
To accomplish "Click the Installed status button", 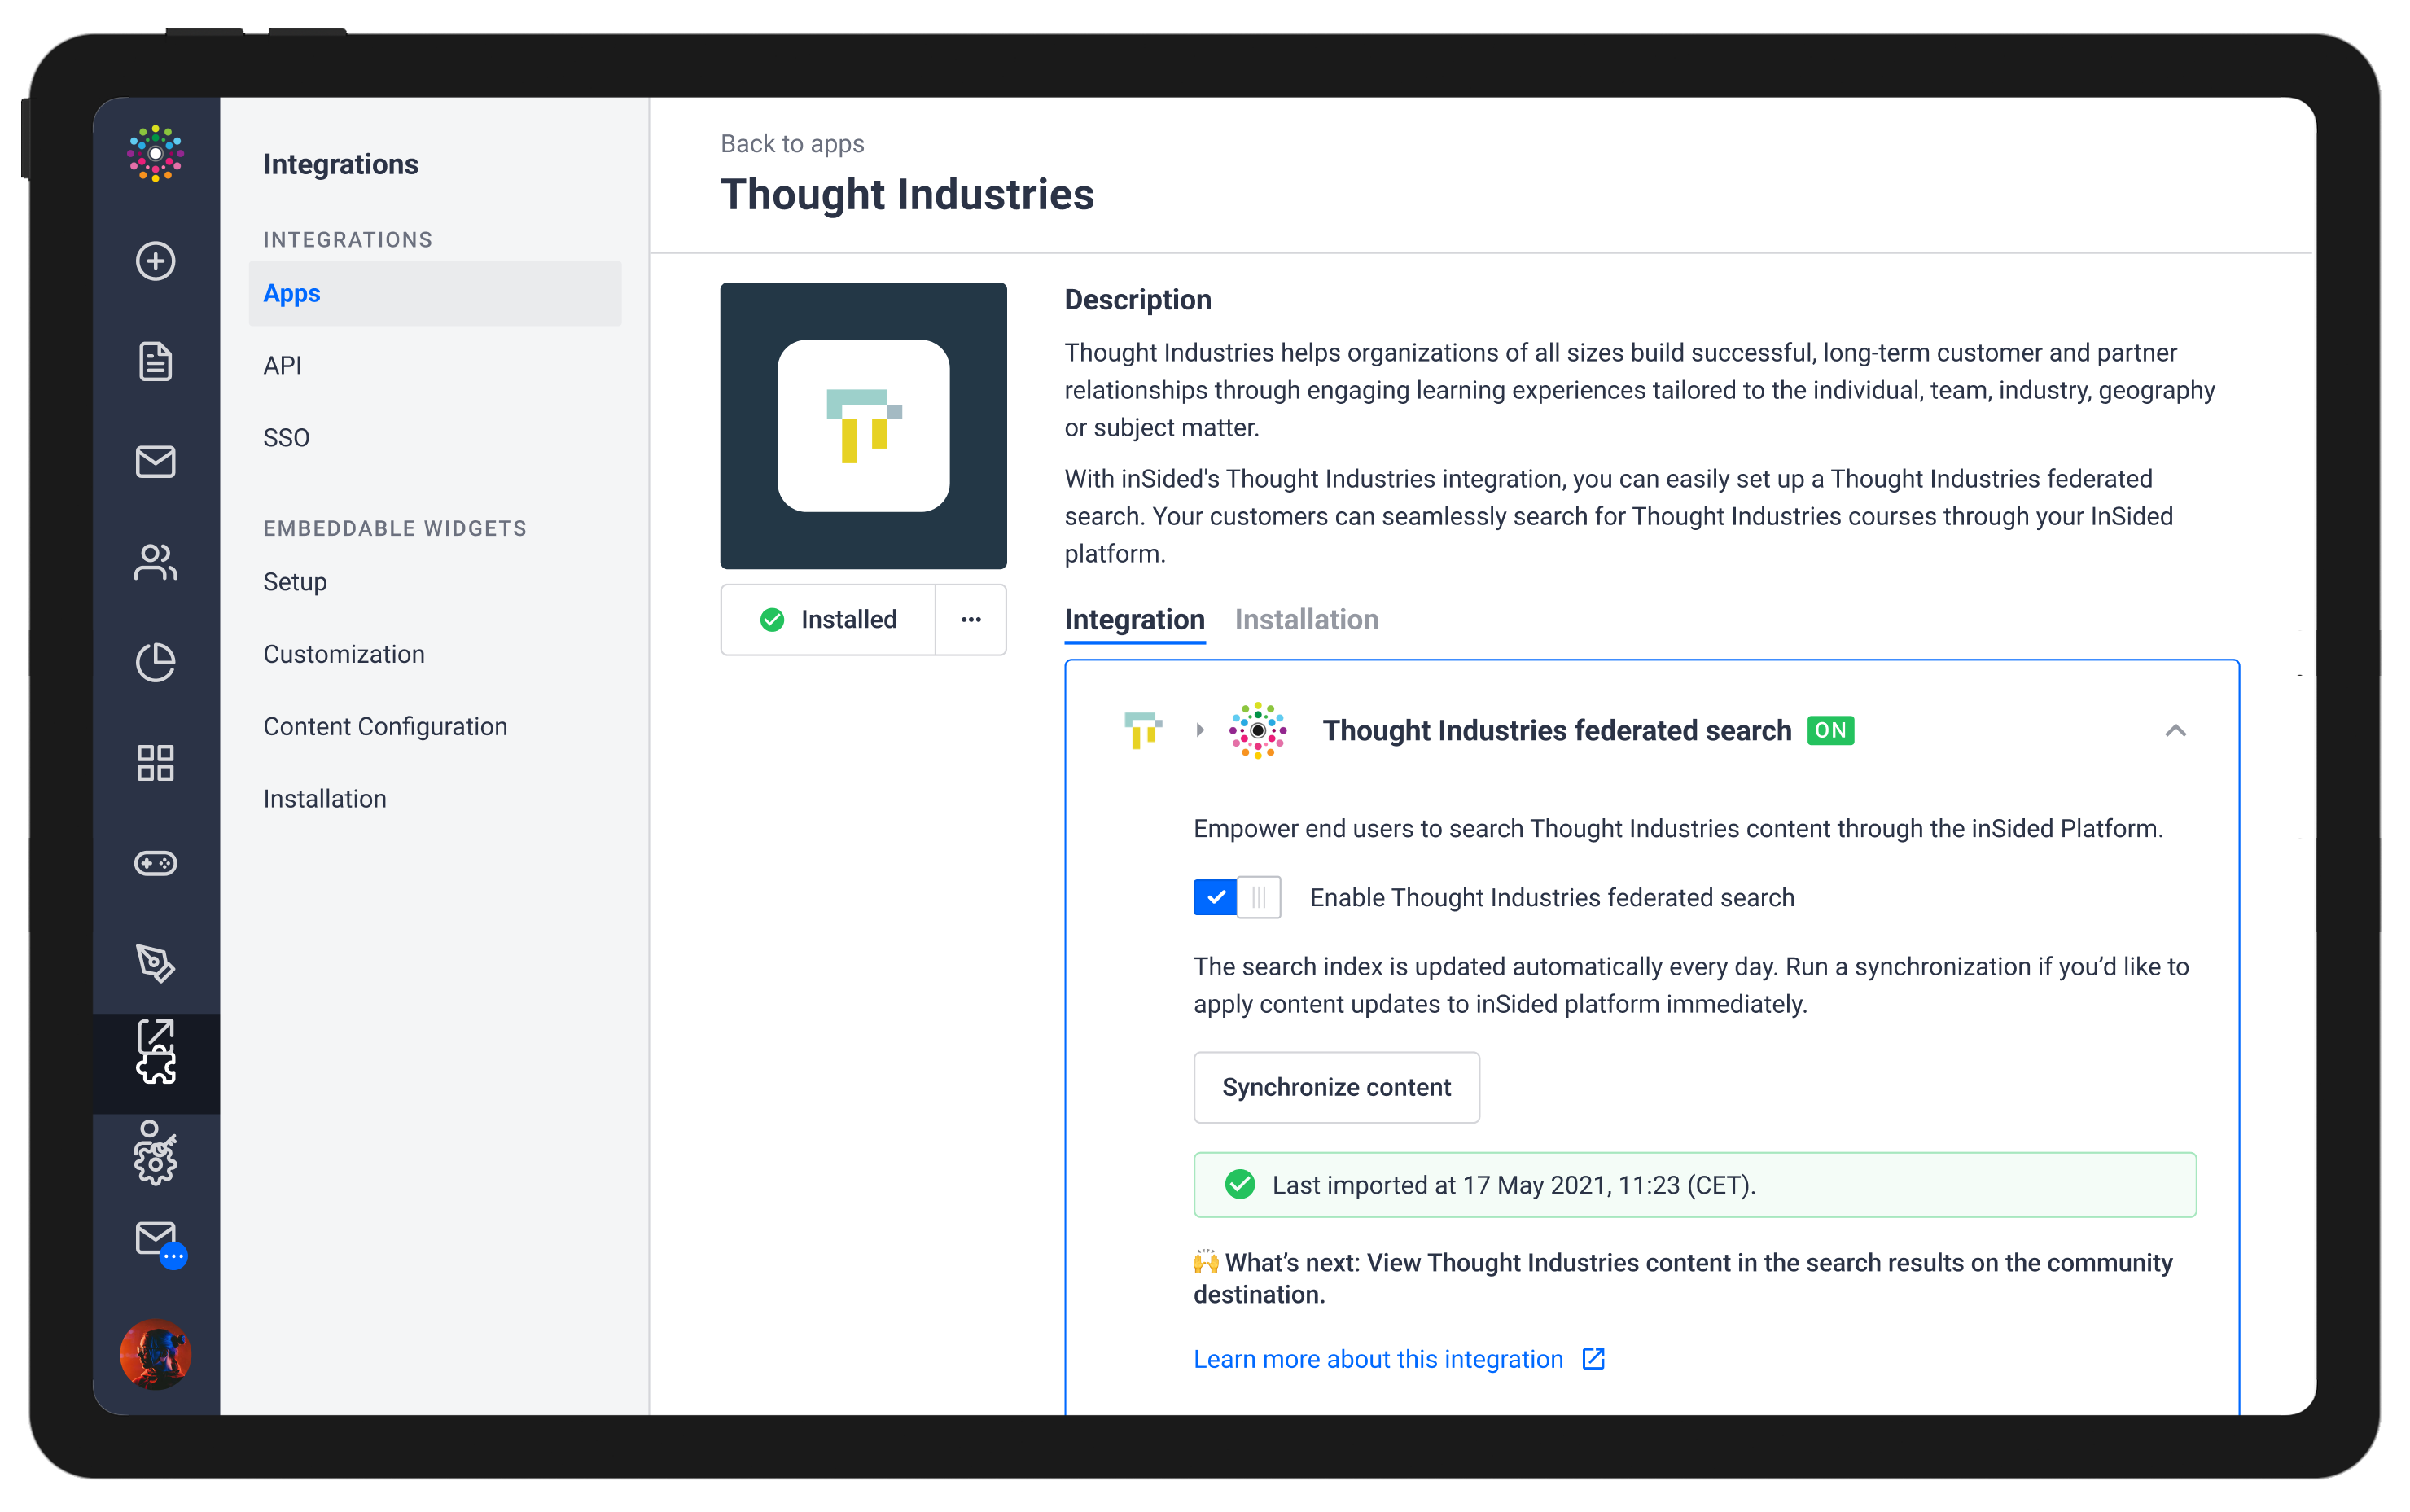I will 828,619.
